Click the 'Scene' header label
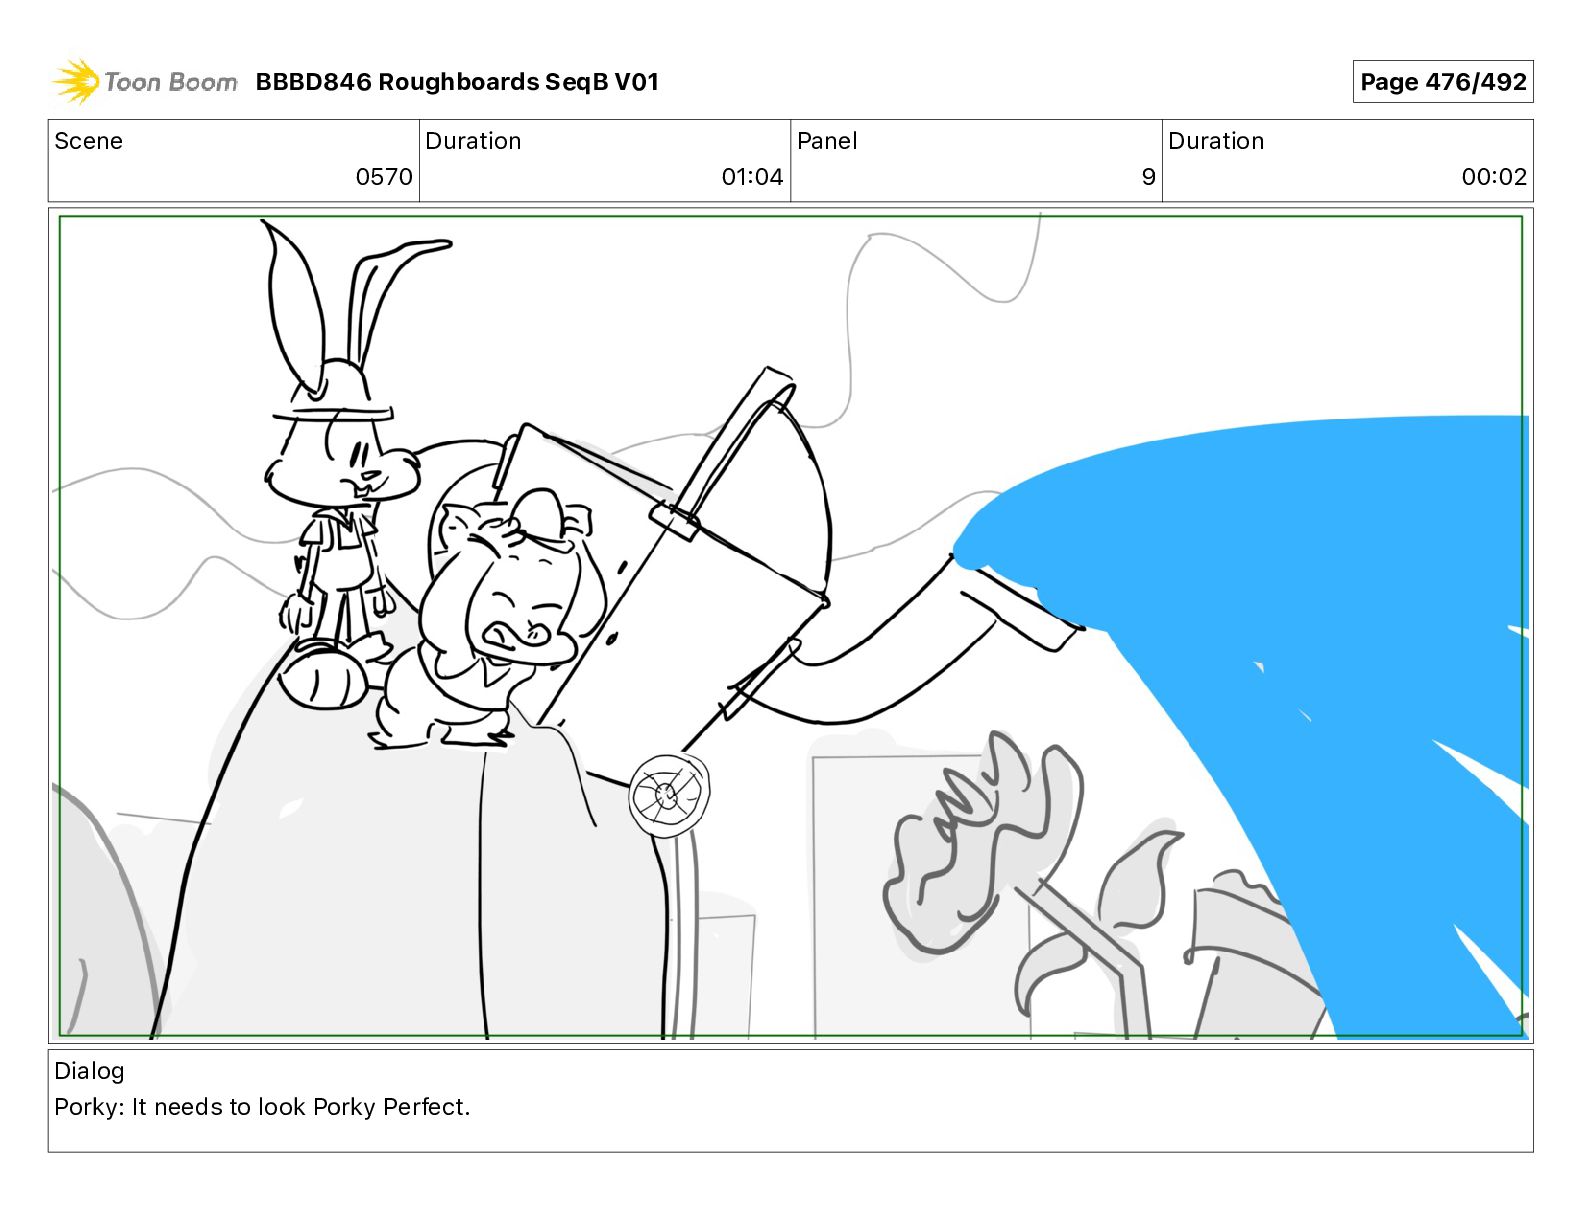The image size is (1584, 1224). [x=88, y=141]
